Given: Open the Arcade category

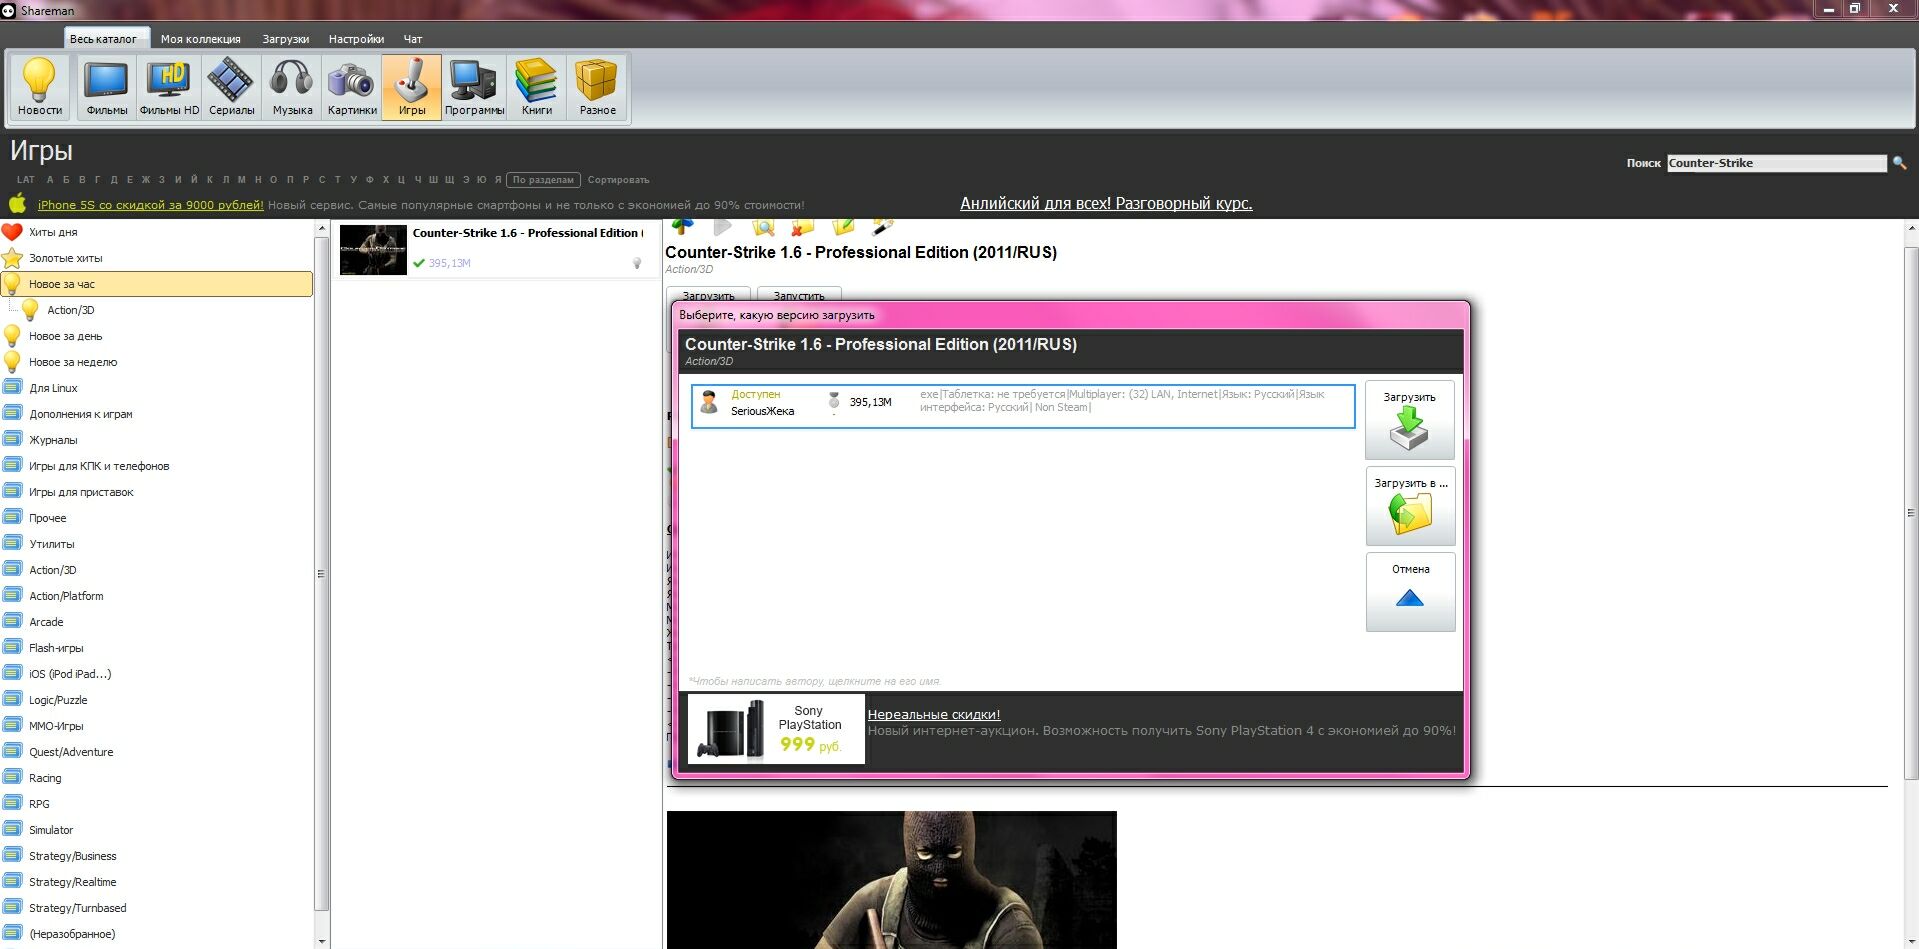Looking at the screenshot, I should (46, 622).
